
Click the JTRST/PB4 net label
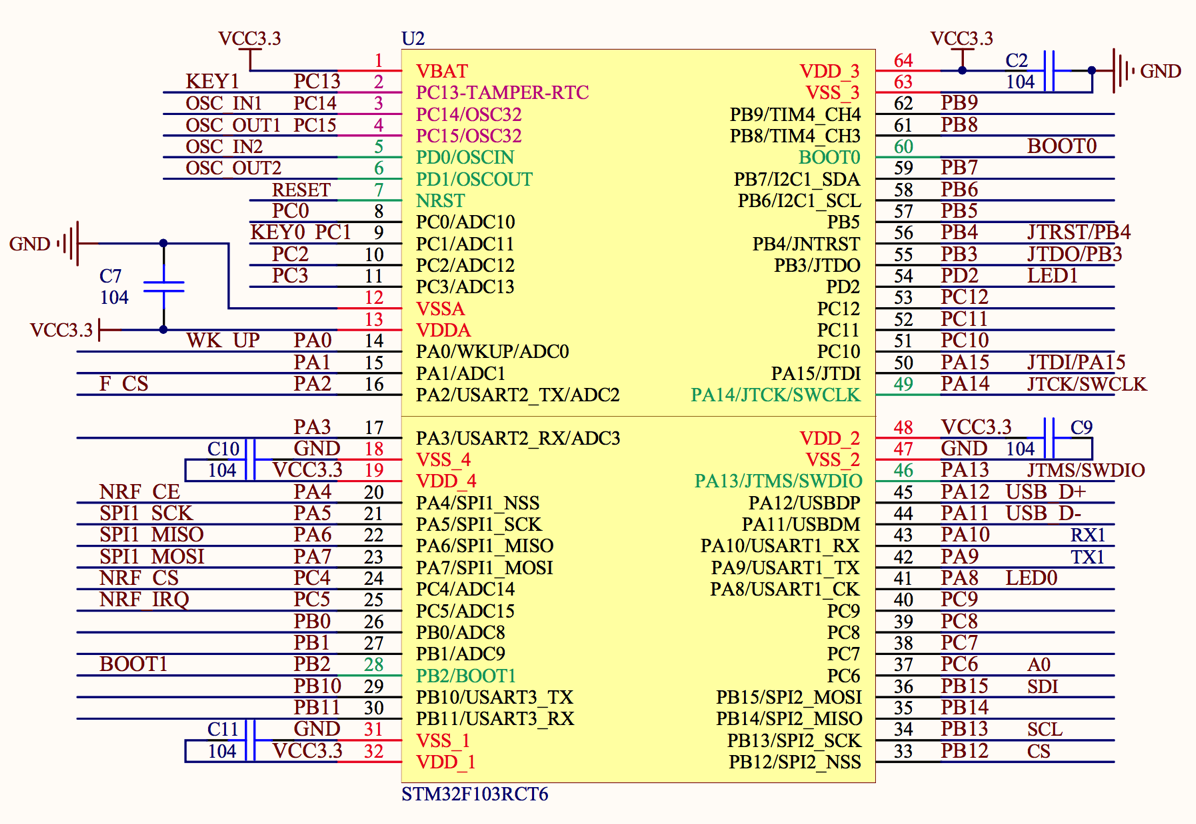1079,232
